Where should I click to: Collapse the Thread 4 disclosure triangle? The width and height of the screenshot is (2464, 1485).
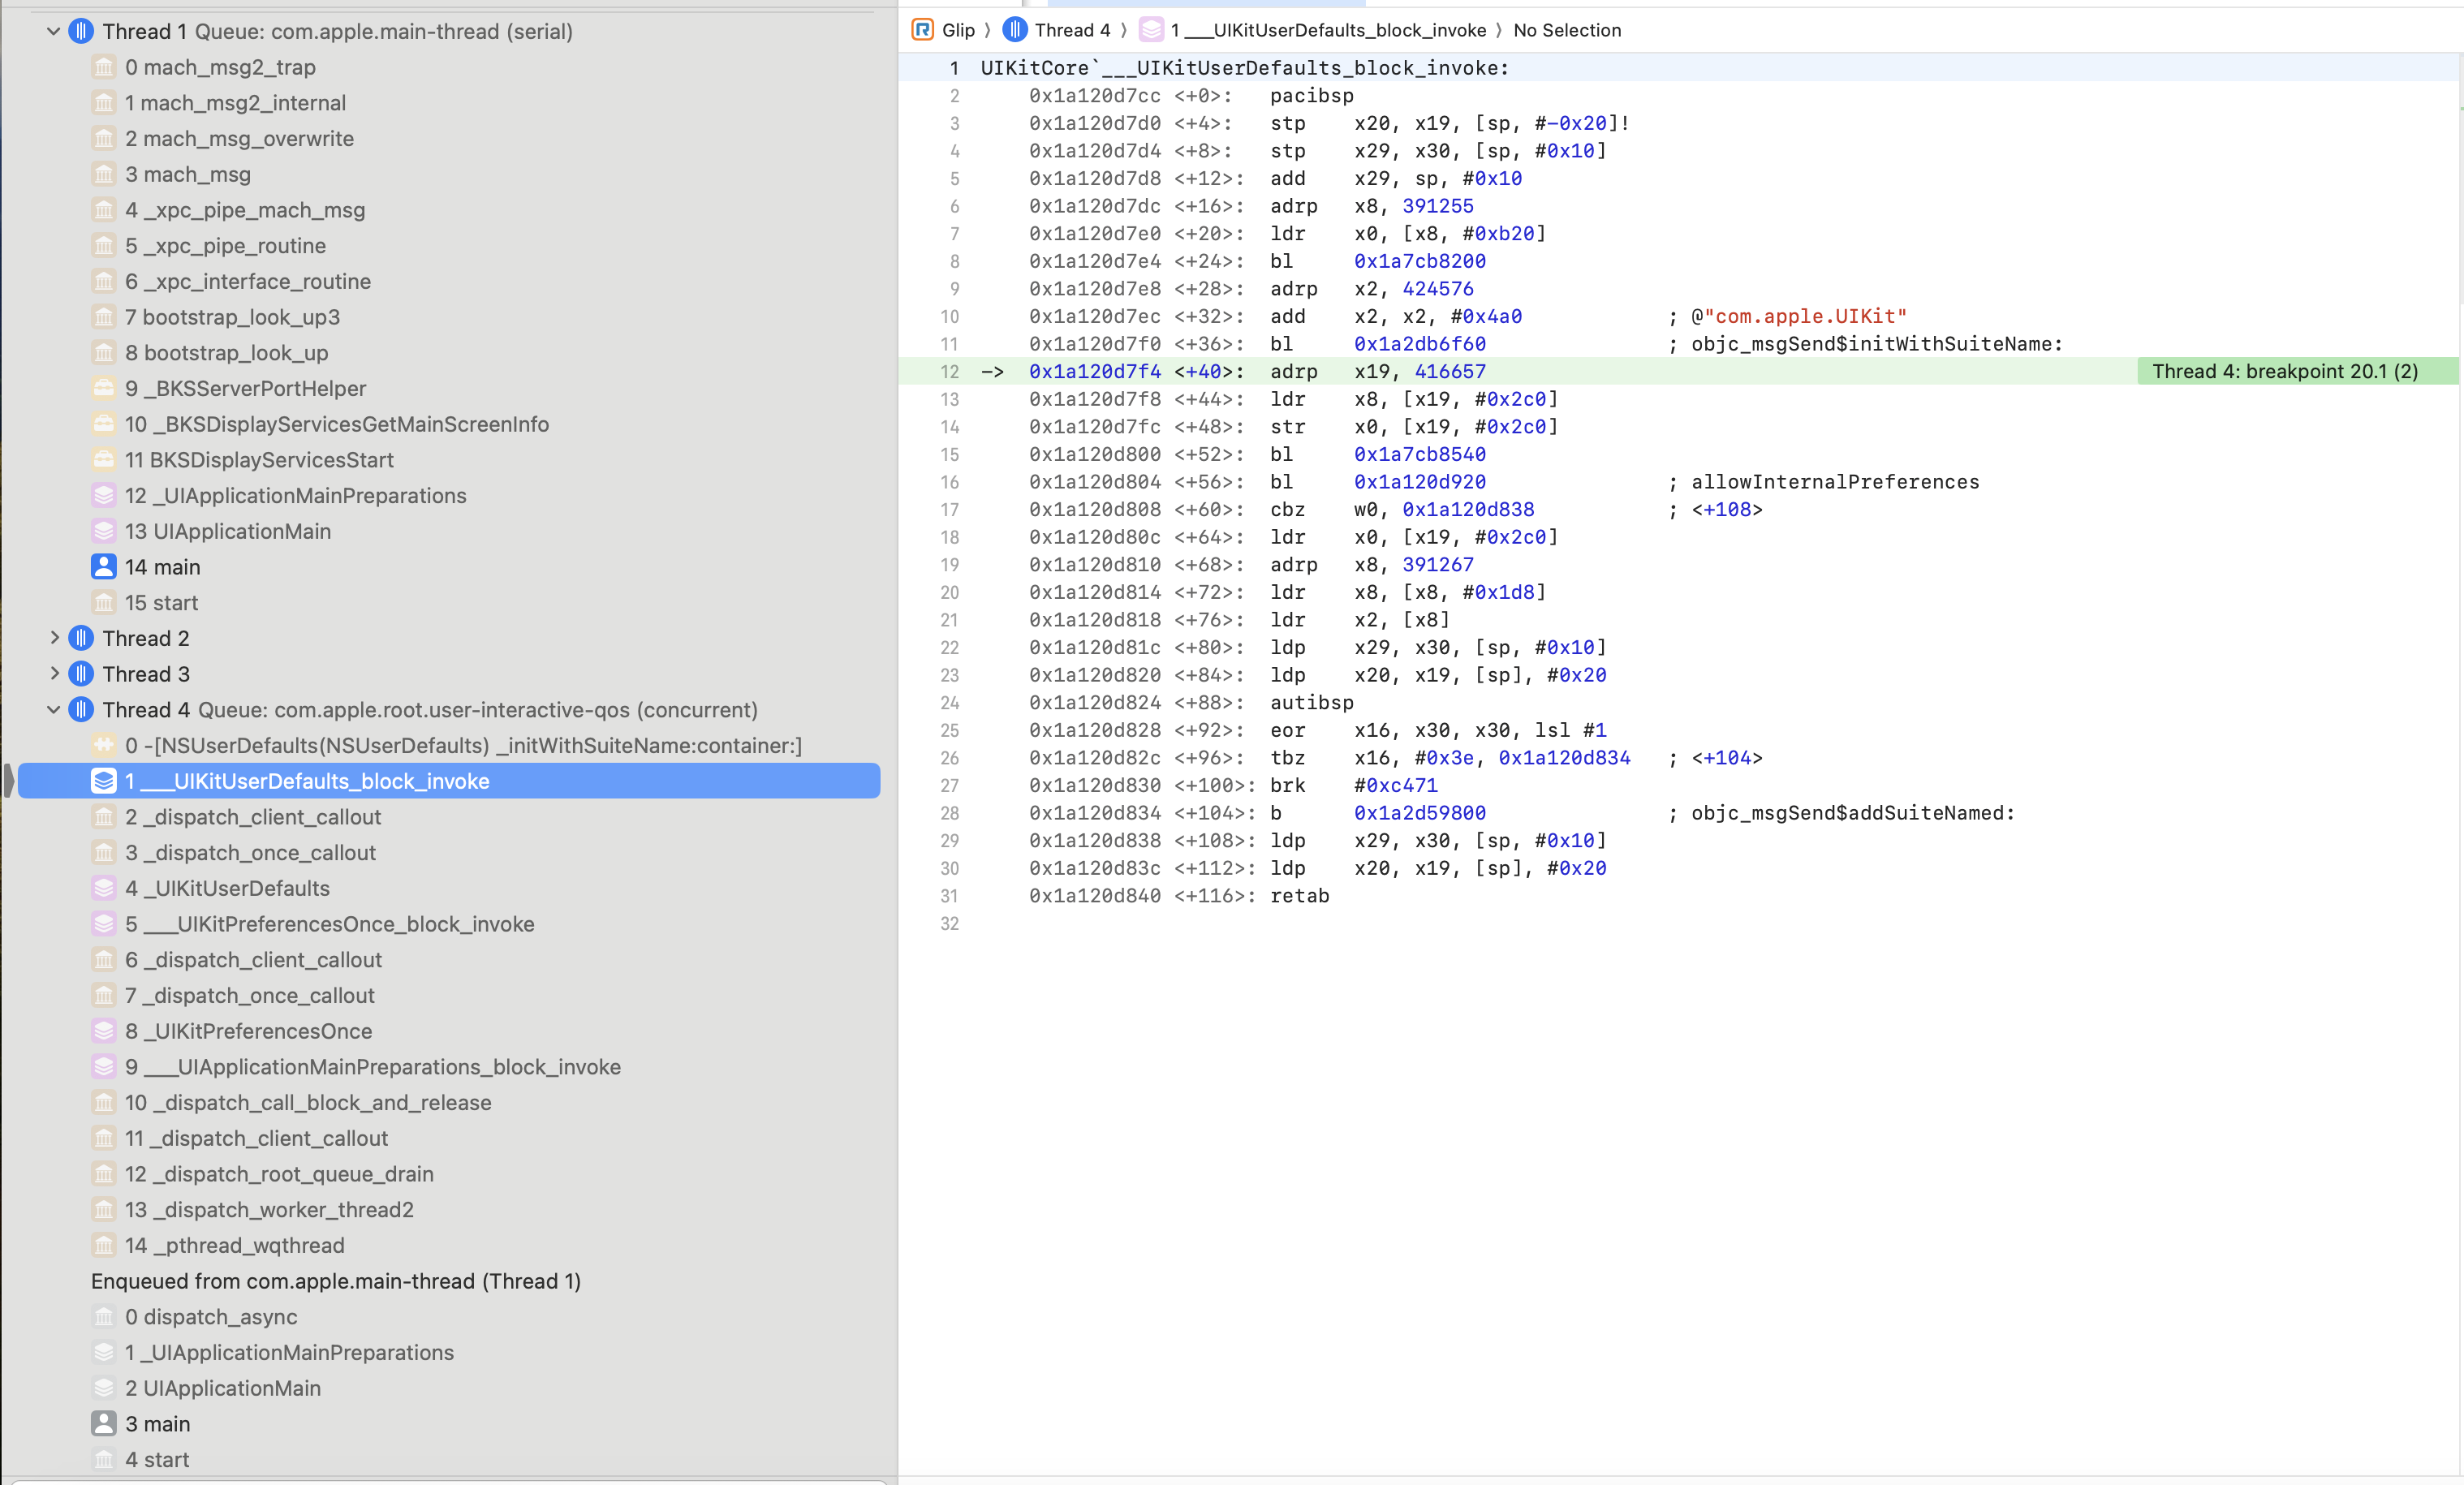54,710
